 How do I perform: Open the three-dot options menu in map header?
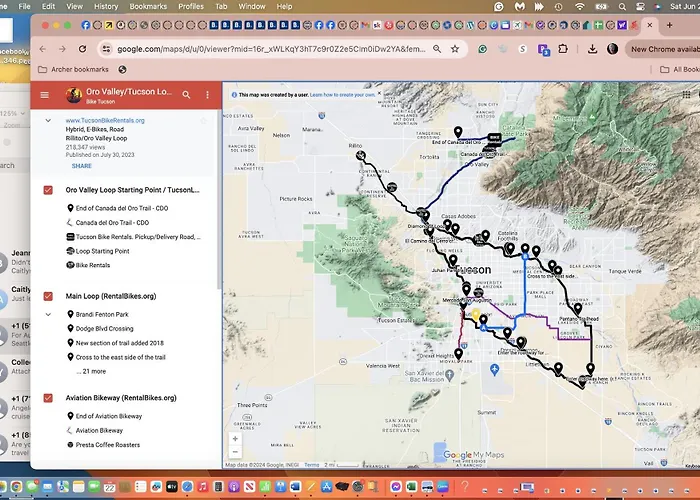208,95
